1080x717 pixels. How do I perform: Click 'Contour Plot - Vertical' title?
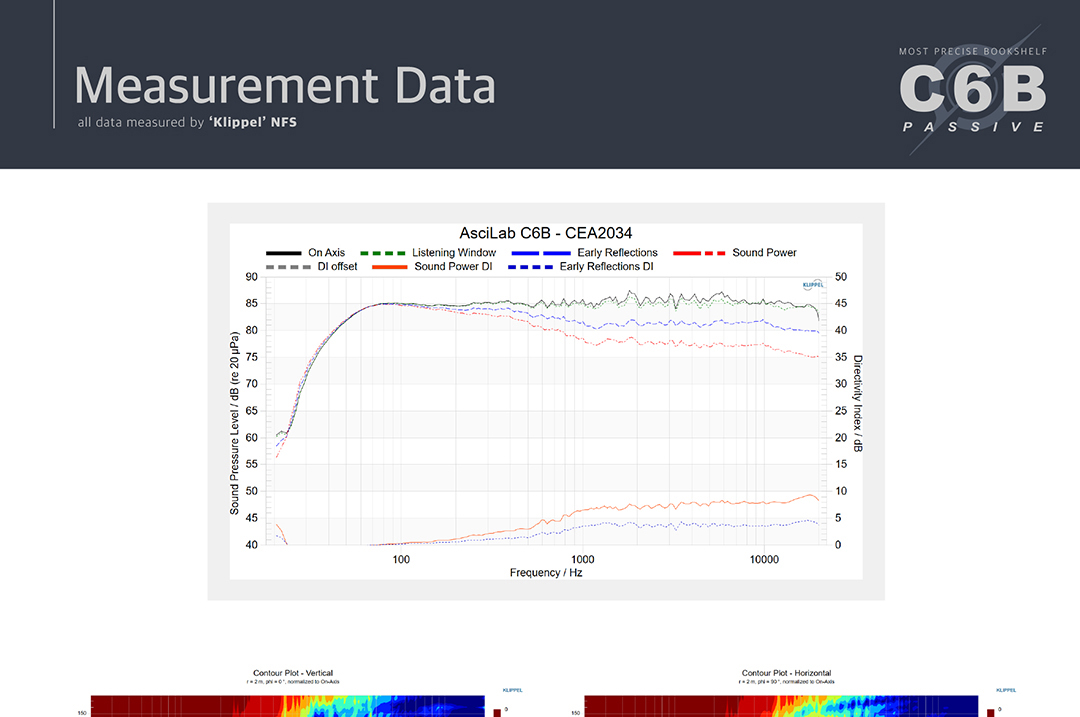coord(293,673)
